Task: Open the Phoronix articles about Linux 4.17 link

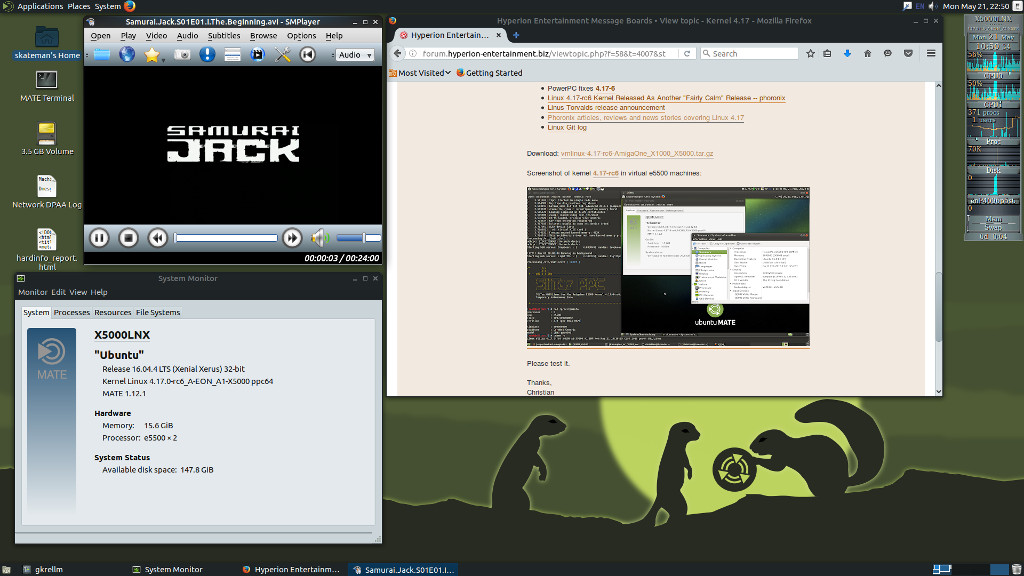Action: [645, 118]
